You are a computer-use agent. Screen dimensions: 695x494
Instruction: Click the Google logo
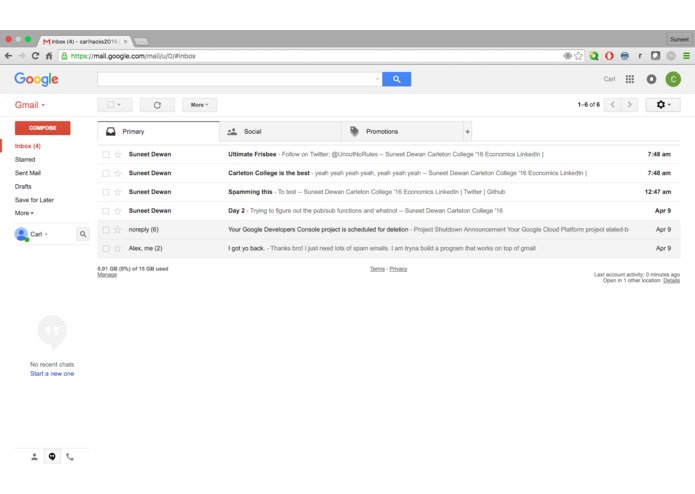[x=36, y=79]
